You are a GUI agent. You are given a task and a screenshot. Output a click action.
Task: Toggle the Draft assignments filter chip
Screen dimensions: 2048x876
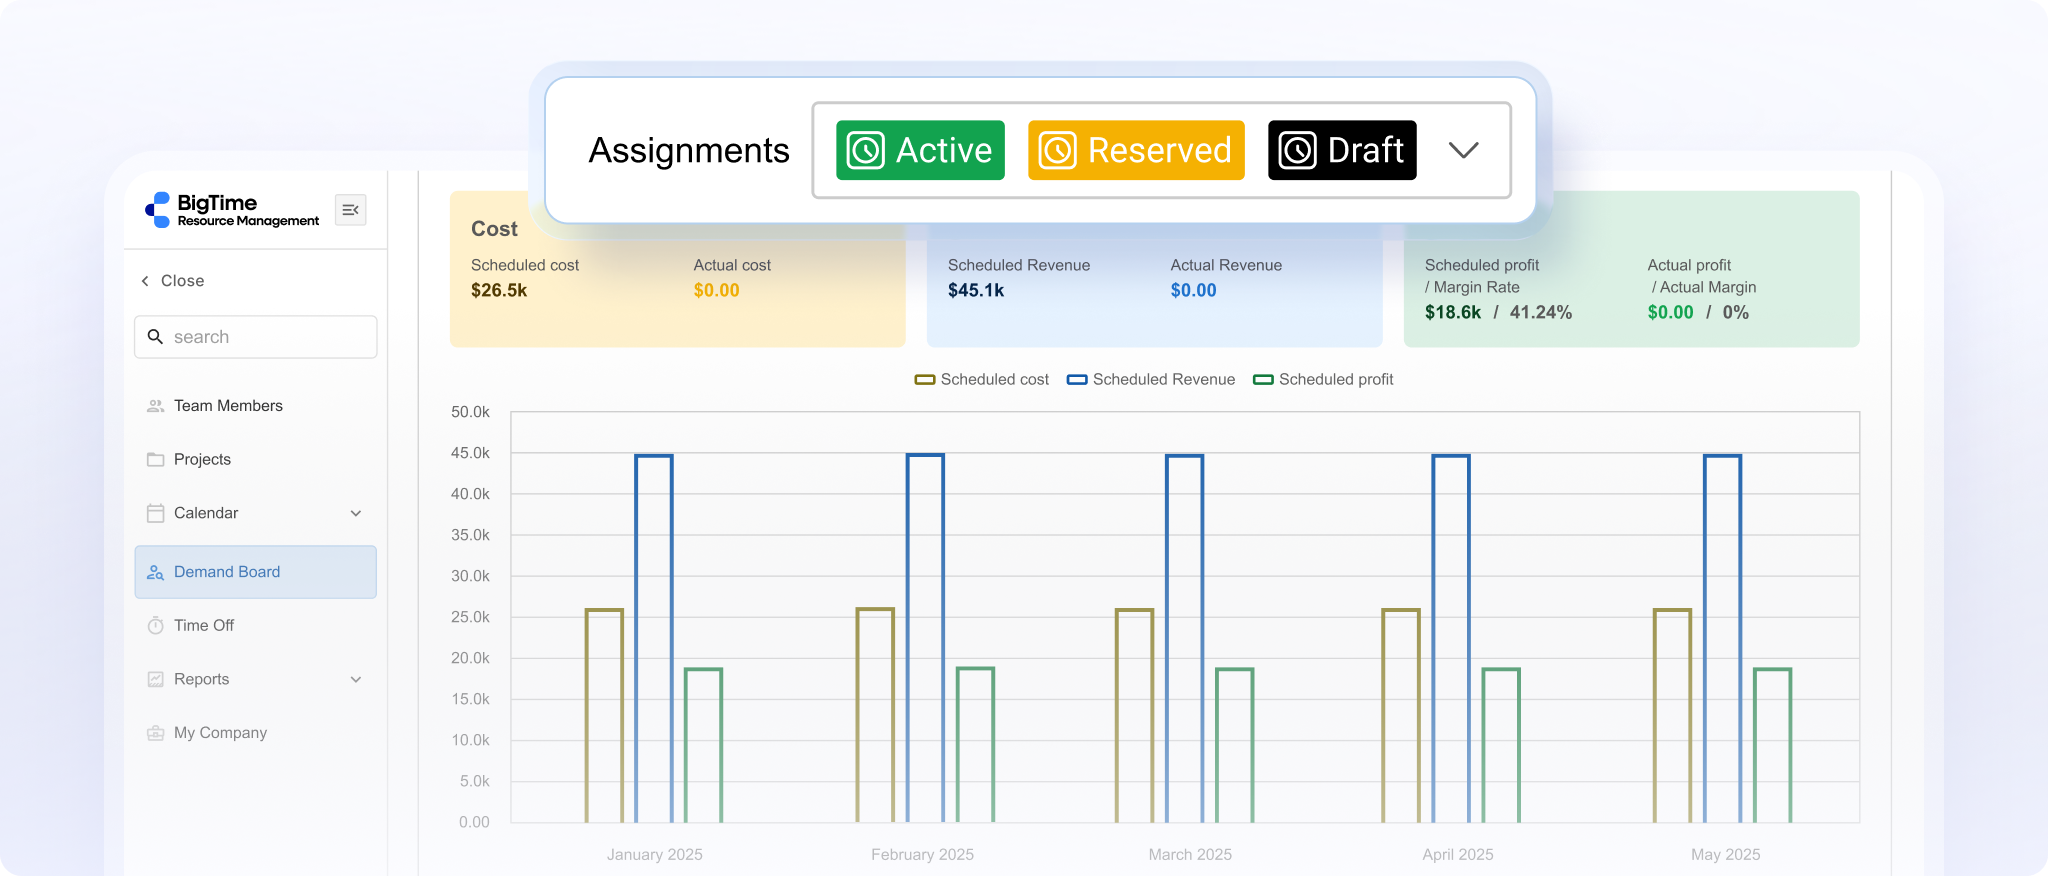pyautogui.click(x=1342, y=150)
